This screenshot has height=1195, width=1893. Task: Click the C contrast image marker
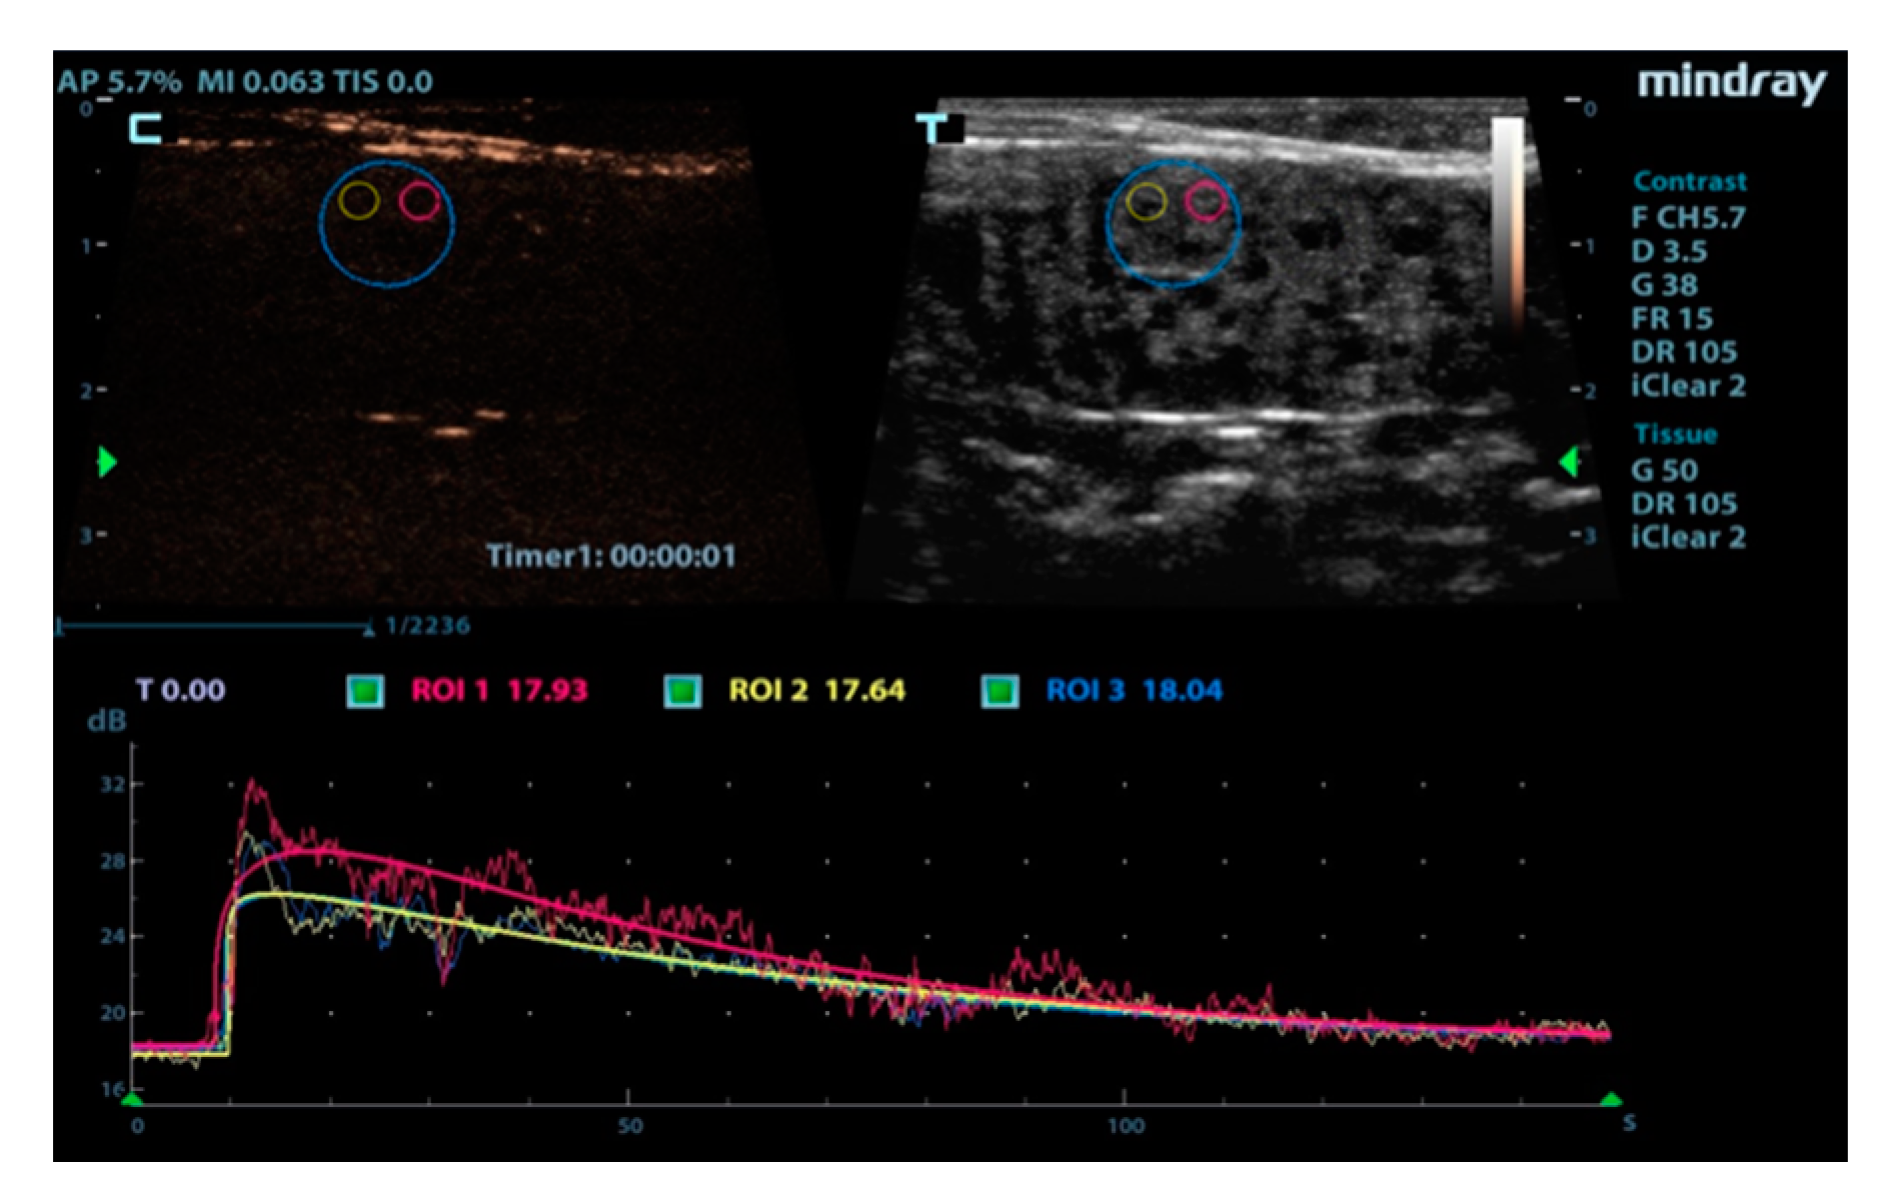pyautogui.click(x=146, y=128)
